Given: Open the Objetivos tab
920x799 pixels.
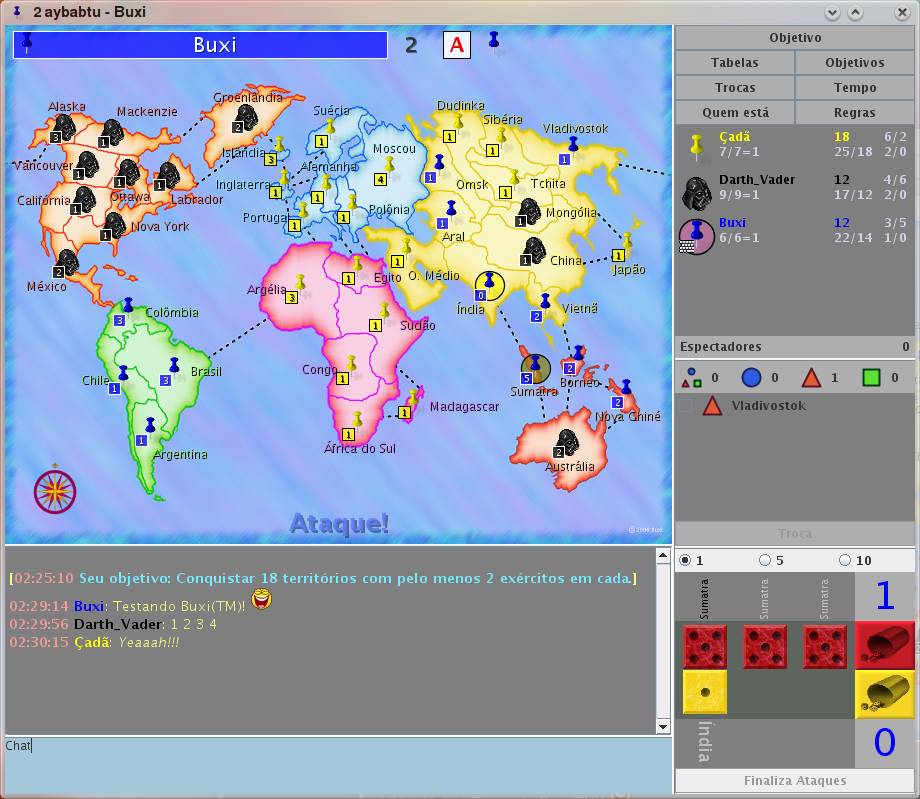Looking at the screenshot, I should [854, 63].
